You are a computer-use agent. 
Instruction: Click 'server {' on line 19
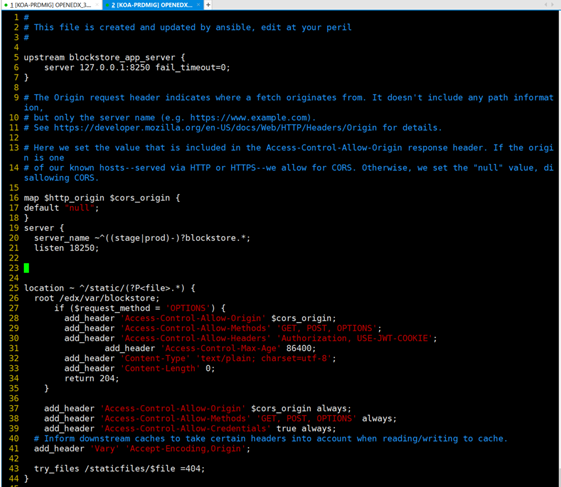[44, 228]
